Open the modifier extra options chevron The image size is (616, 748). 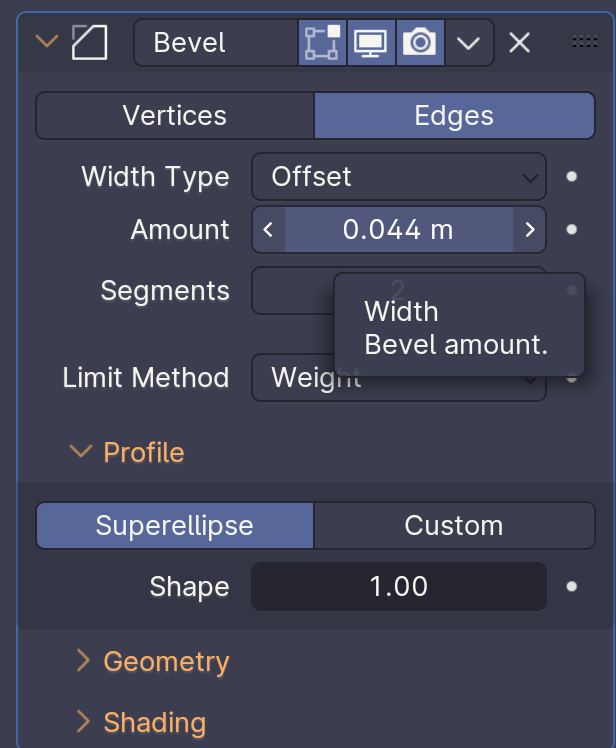pyautogui.click(x=468, y=43)
